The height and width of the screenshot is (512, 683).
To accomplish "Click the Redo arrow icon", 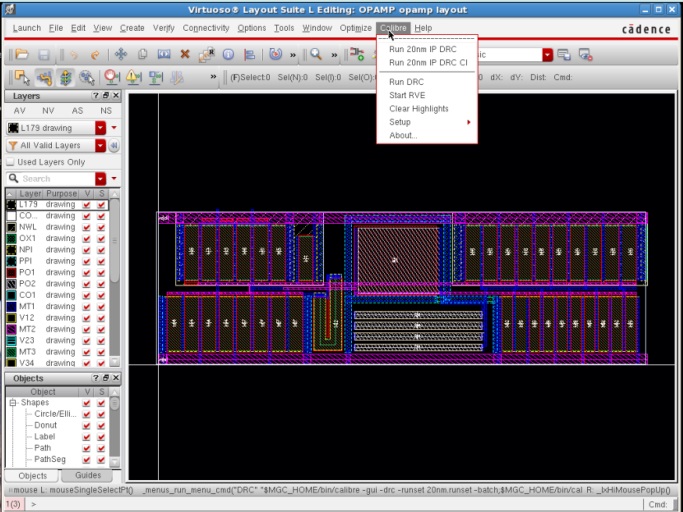I will [x=95, y=54].
